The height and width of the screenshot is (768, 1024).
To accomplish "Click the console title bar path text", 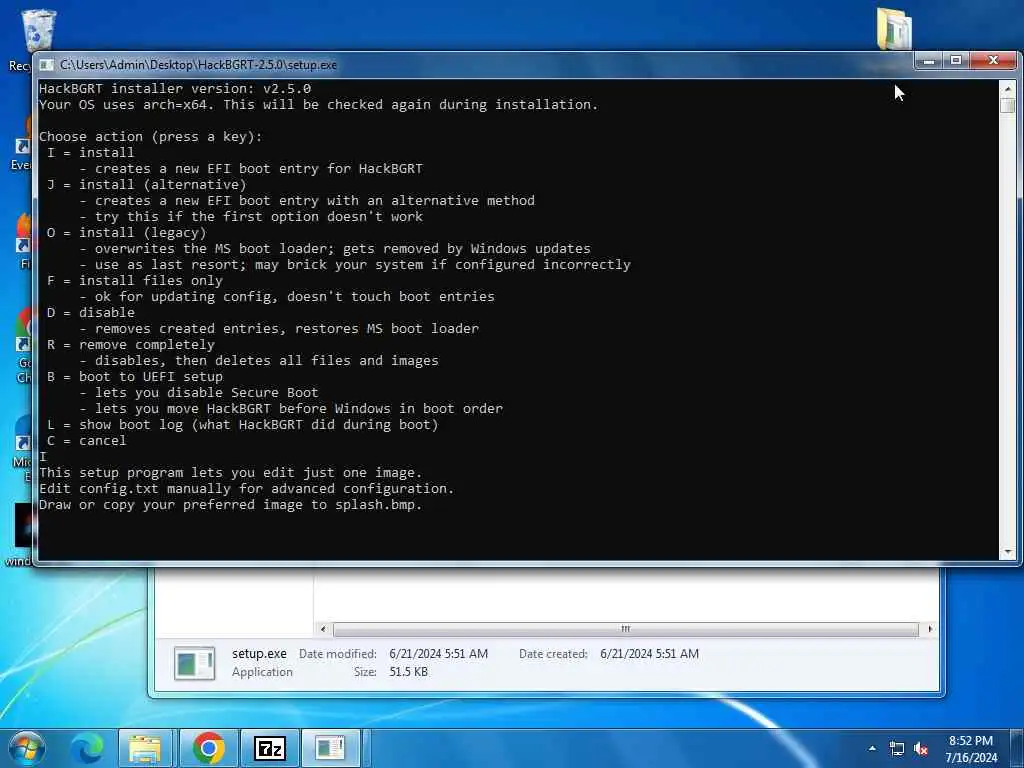I will [199, 65].
